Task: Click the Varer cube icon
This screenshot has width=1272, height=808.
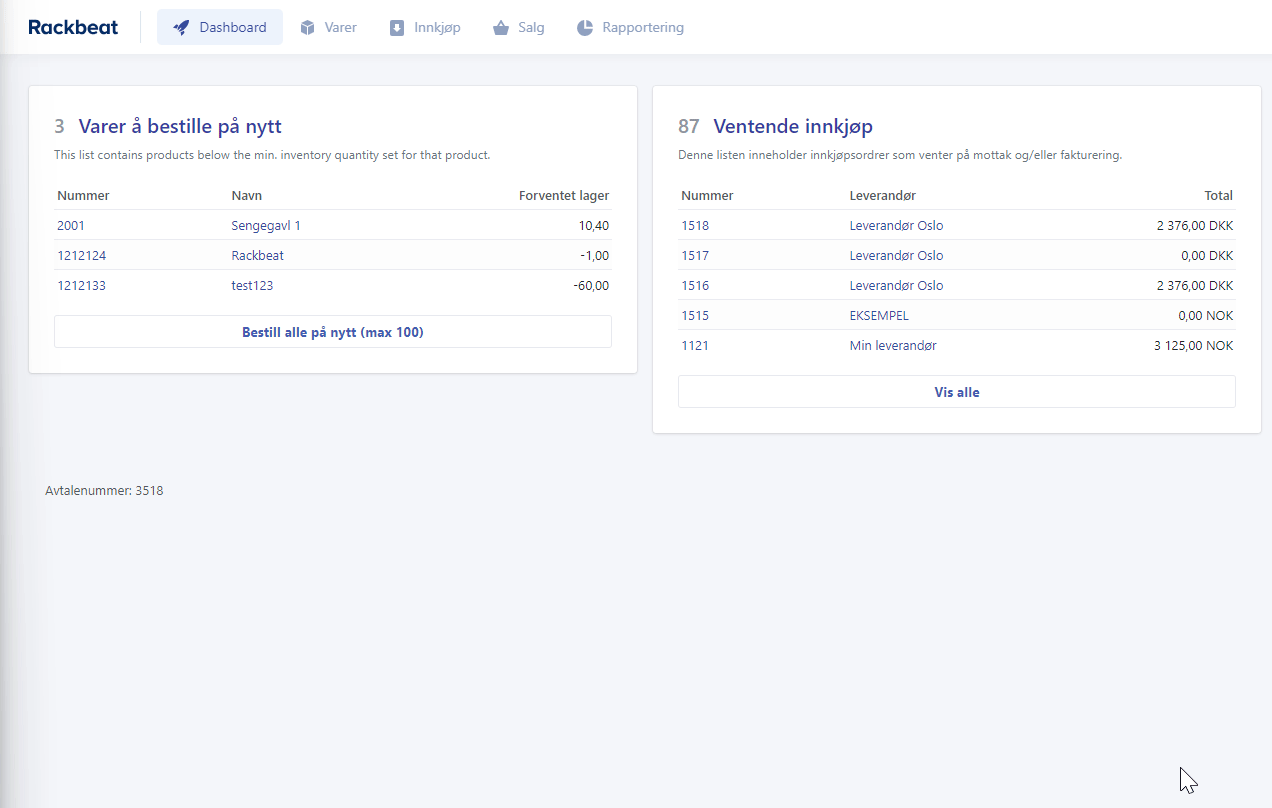Action: point(306,27)
